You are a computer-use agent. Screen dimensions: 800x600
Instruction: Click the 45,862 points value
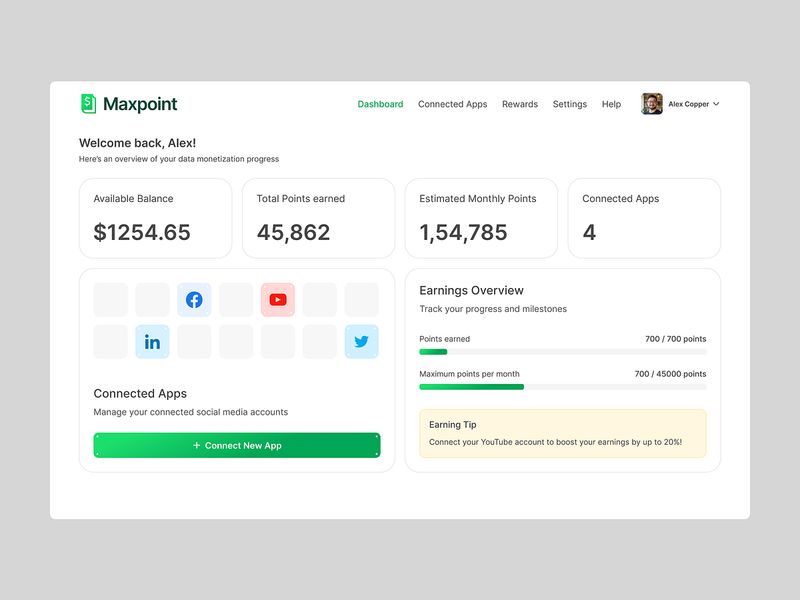(293, 233)
